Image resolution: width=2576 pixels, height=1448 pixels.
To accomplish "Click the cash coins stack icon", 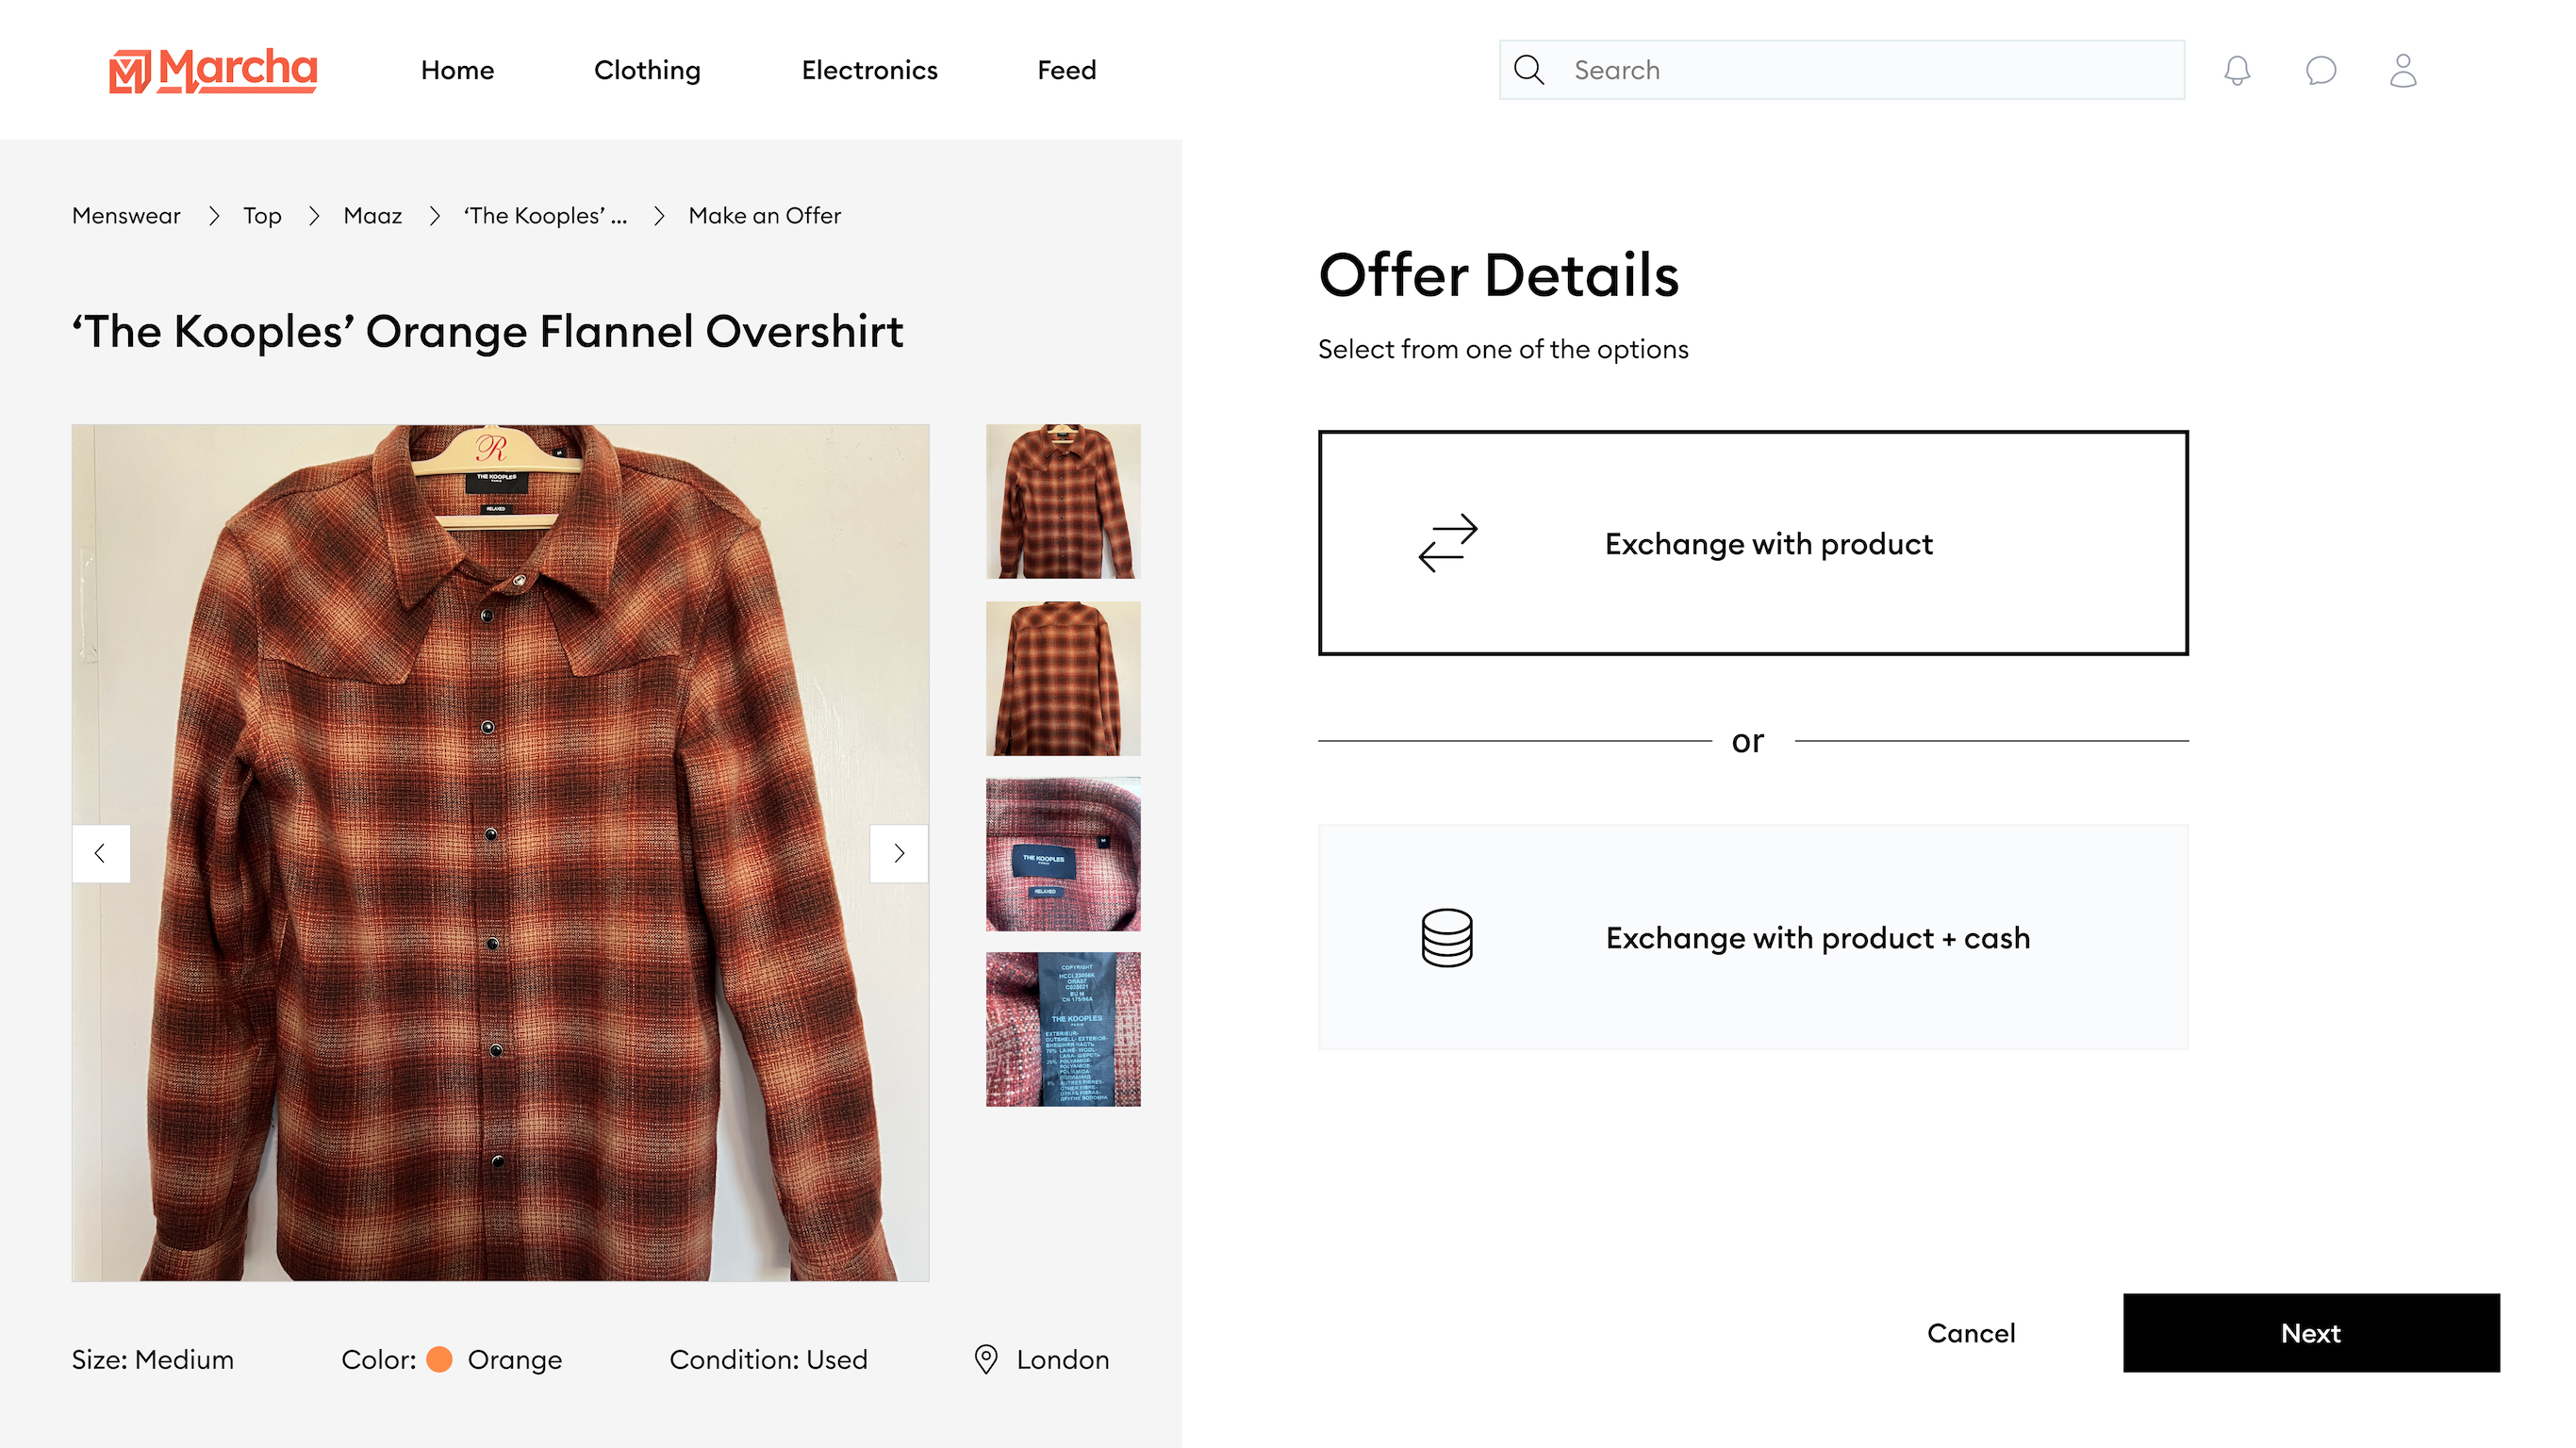I will click(x=1447, y=937).
